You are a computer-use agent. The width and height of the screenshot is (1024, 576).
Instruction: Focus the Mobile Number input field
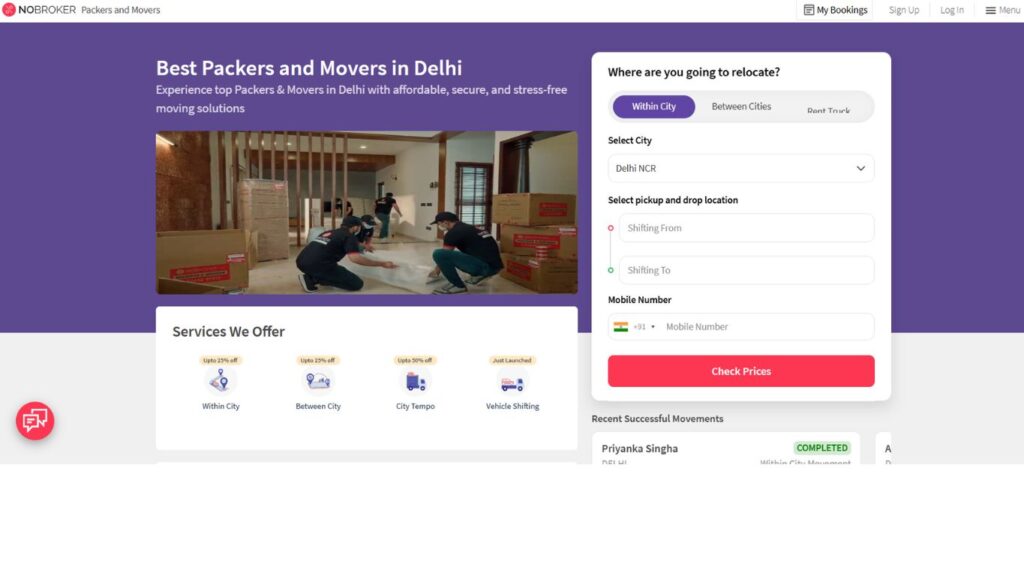click(x=765, y=327)
